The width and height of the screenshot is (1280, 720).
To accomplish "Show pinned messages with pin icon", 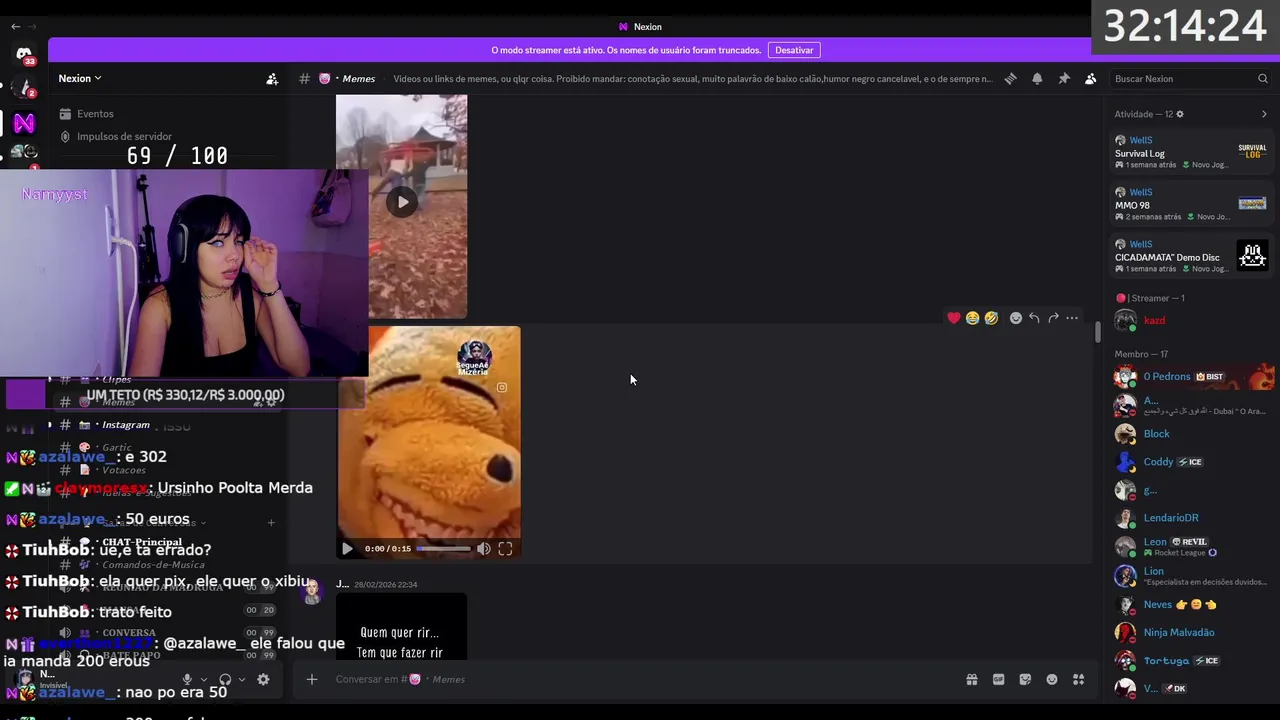I will (x=1064, y=79).
